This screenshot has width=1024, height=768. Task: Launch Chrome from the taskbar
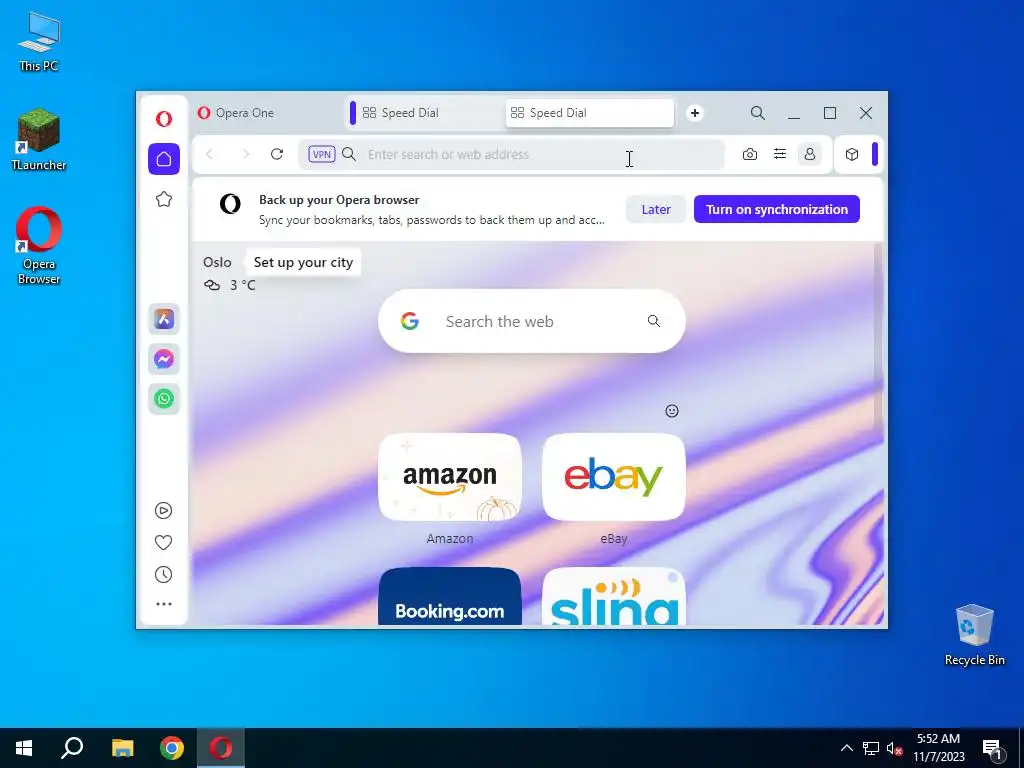click(x=172, y=748)
